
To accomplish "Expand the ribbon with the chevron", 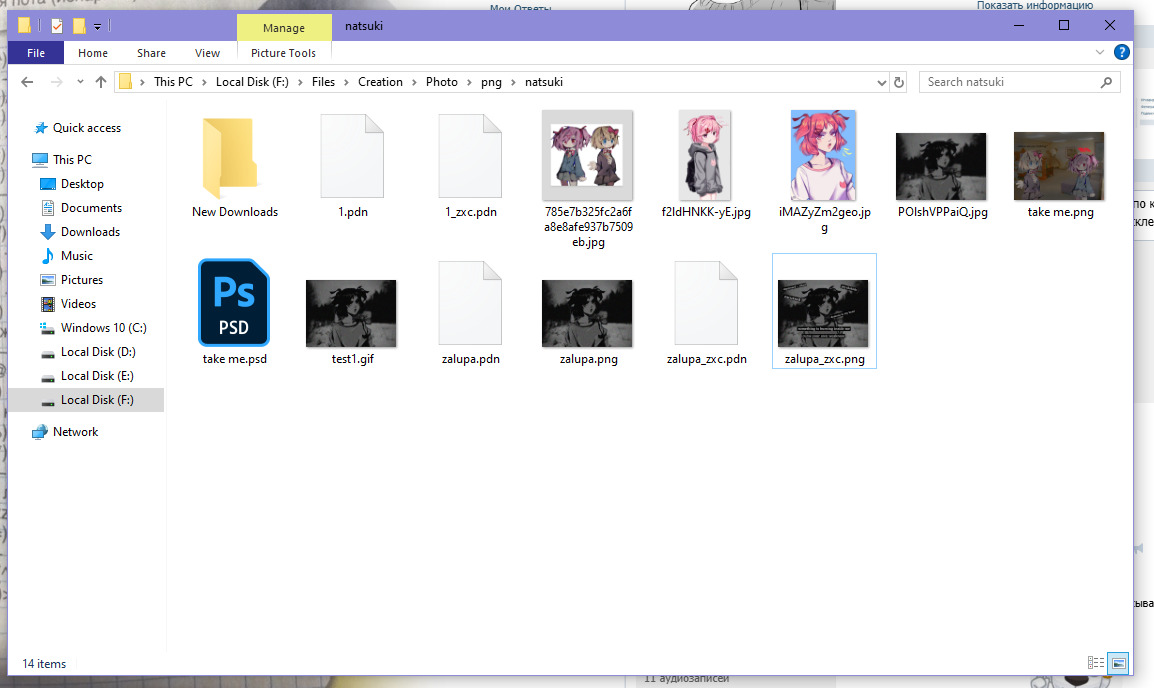I will pyautogui.click(x=1100, y=52).
